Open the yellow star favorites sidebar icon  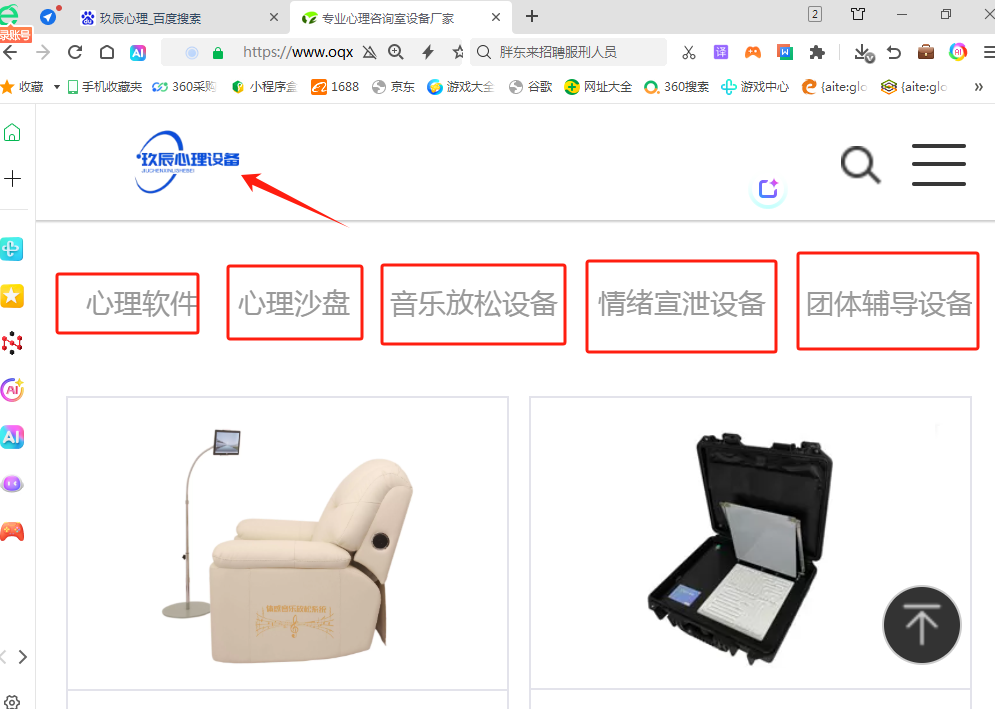pos(12,296)
